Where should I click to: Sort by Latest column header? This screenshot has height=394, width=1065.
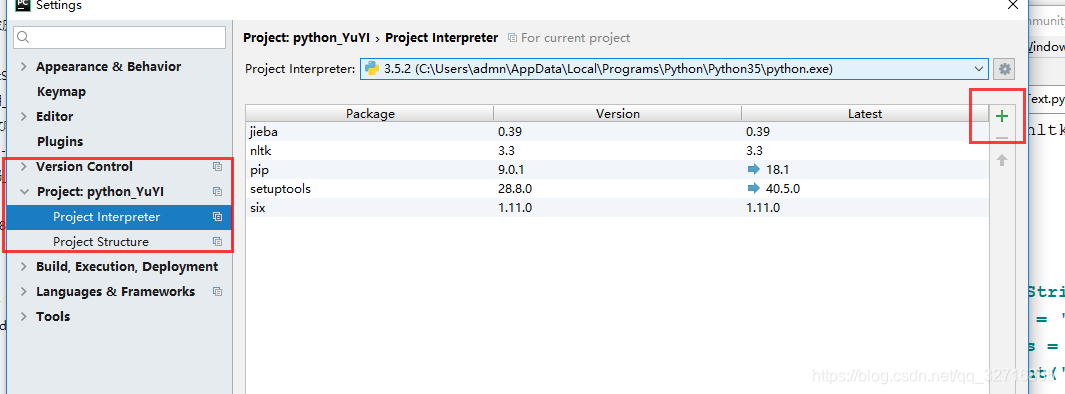tap(865, 113)
